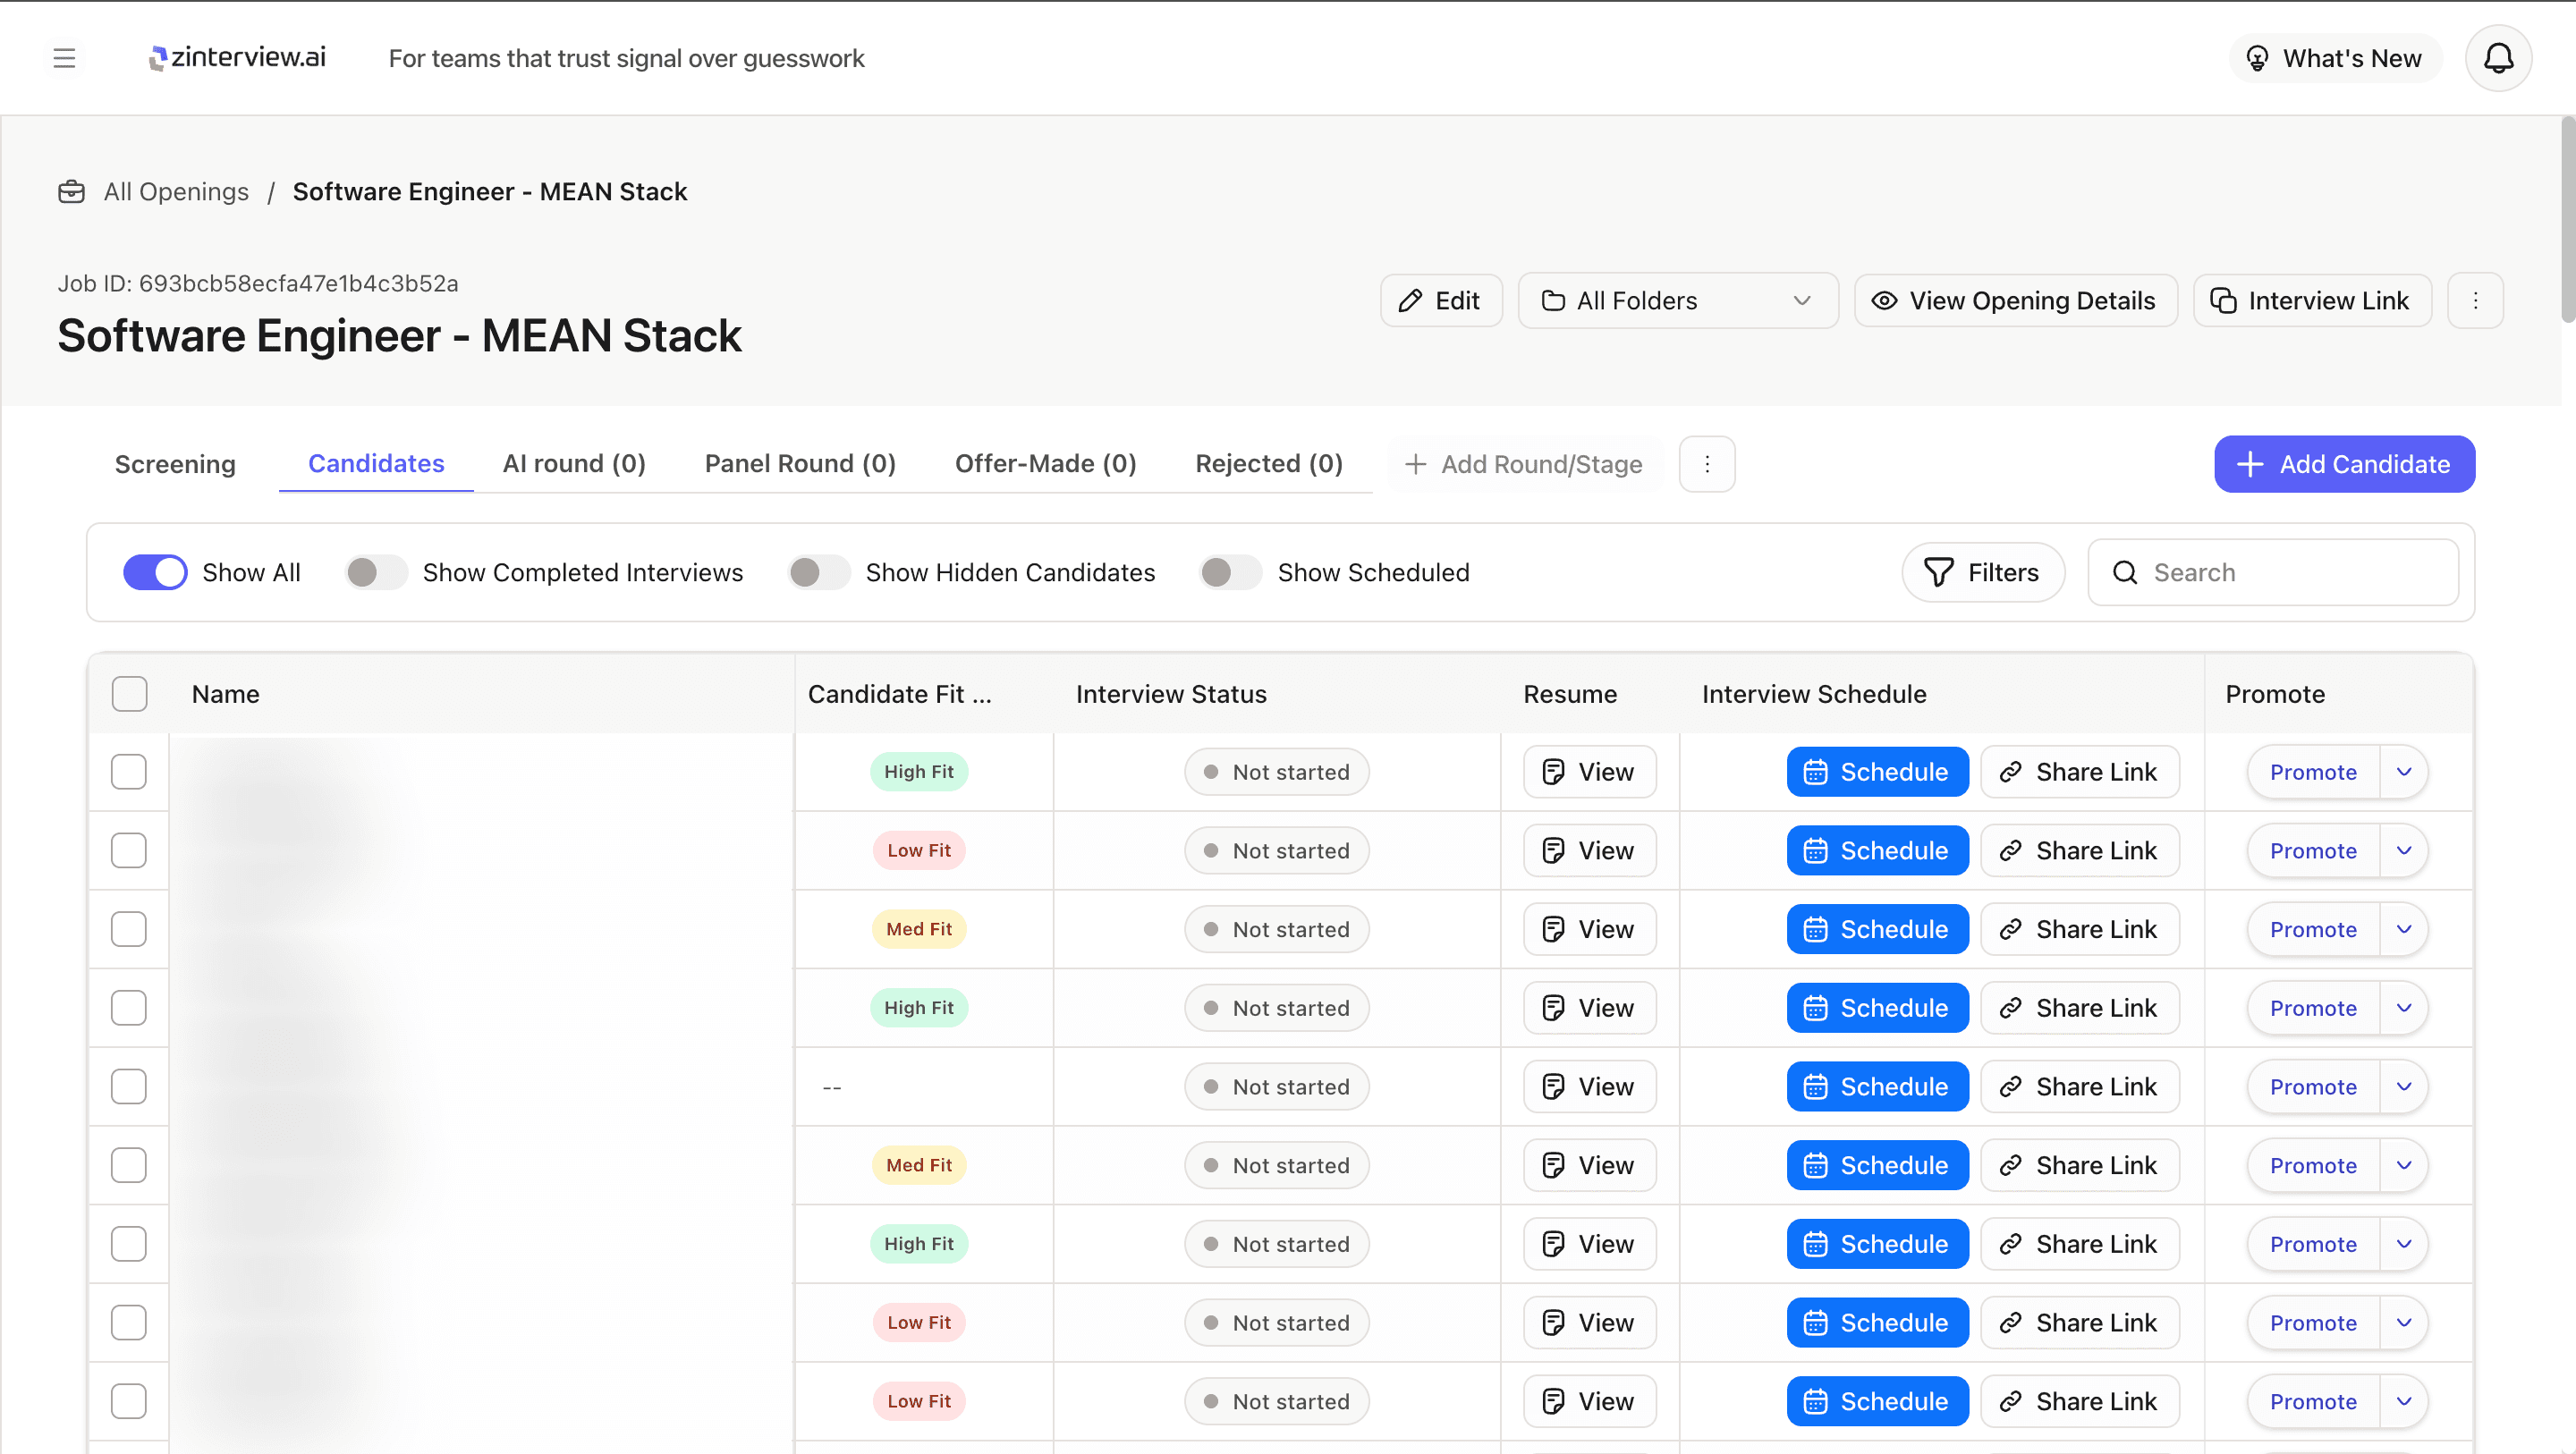Expand Promote arrow in second Med Fit row
Viewport: 2576px width, 1454px height.
pos(2404,1165)
